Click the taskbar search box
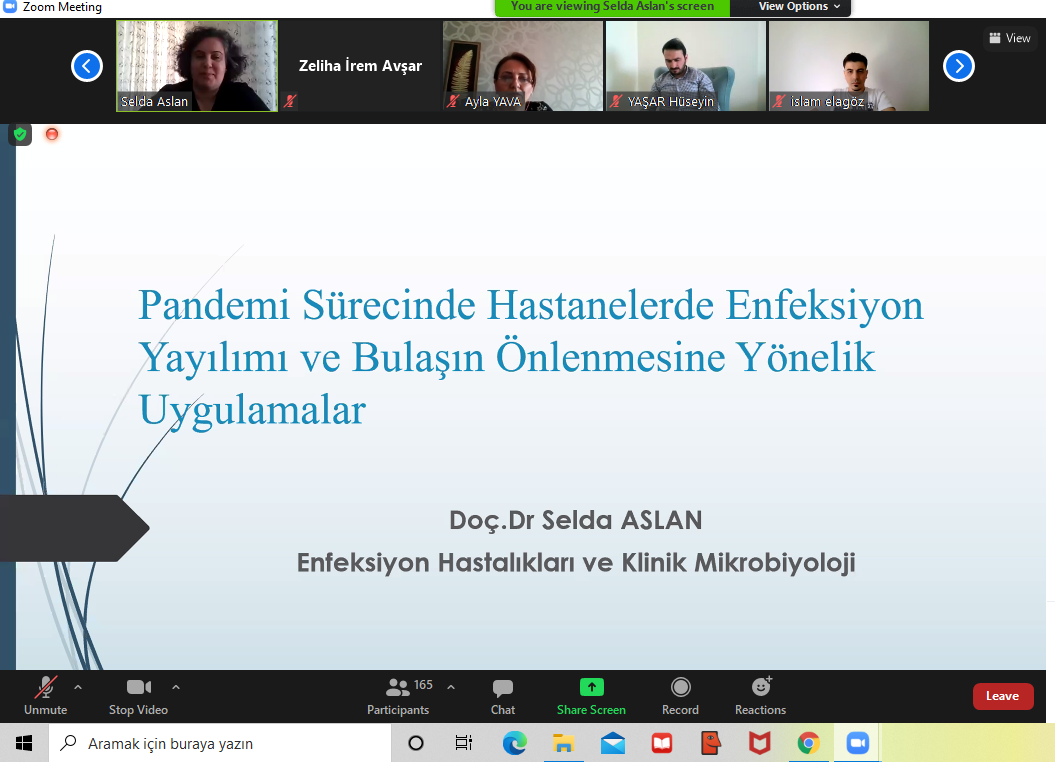Image resolution: width=1055 pixels, height=762 pixels. pyautogui.click(x=219, y=743)
